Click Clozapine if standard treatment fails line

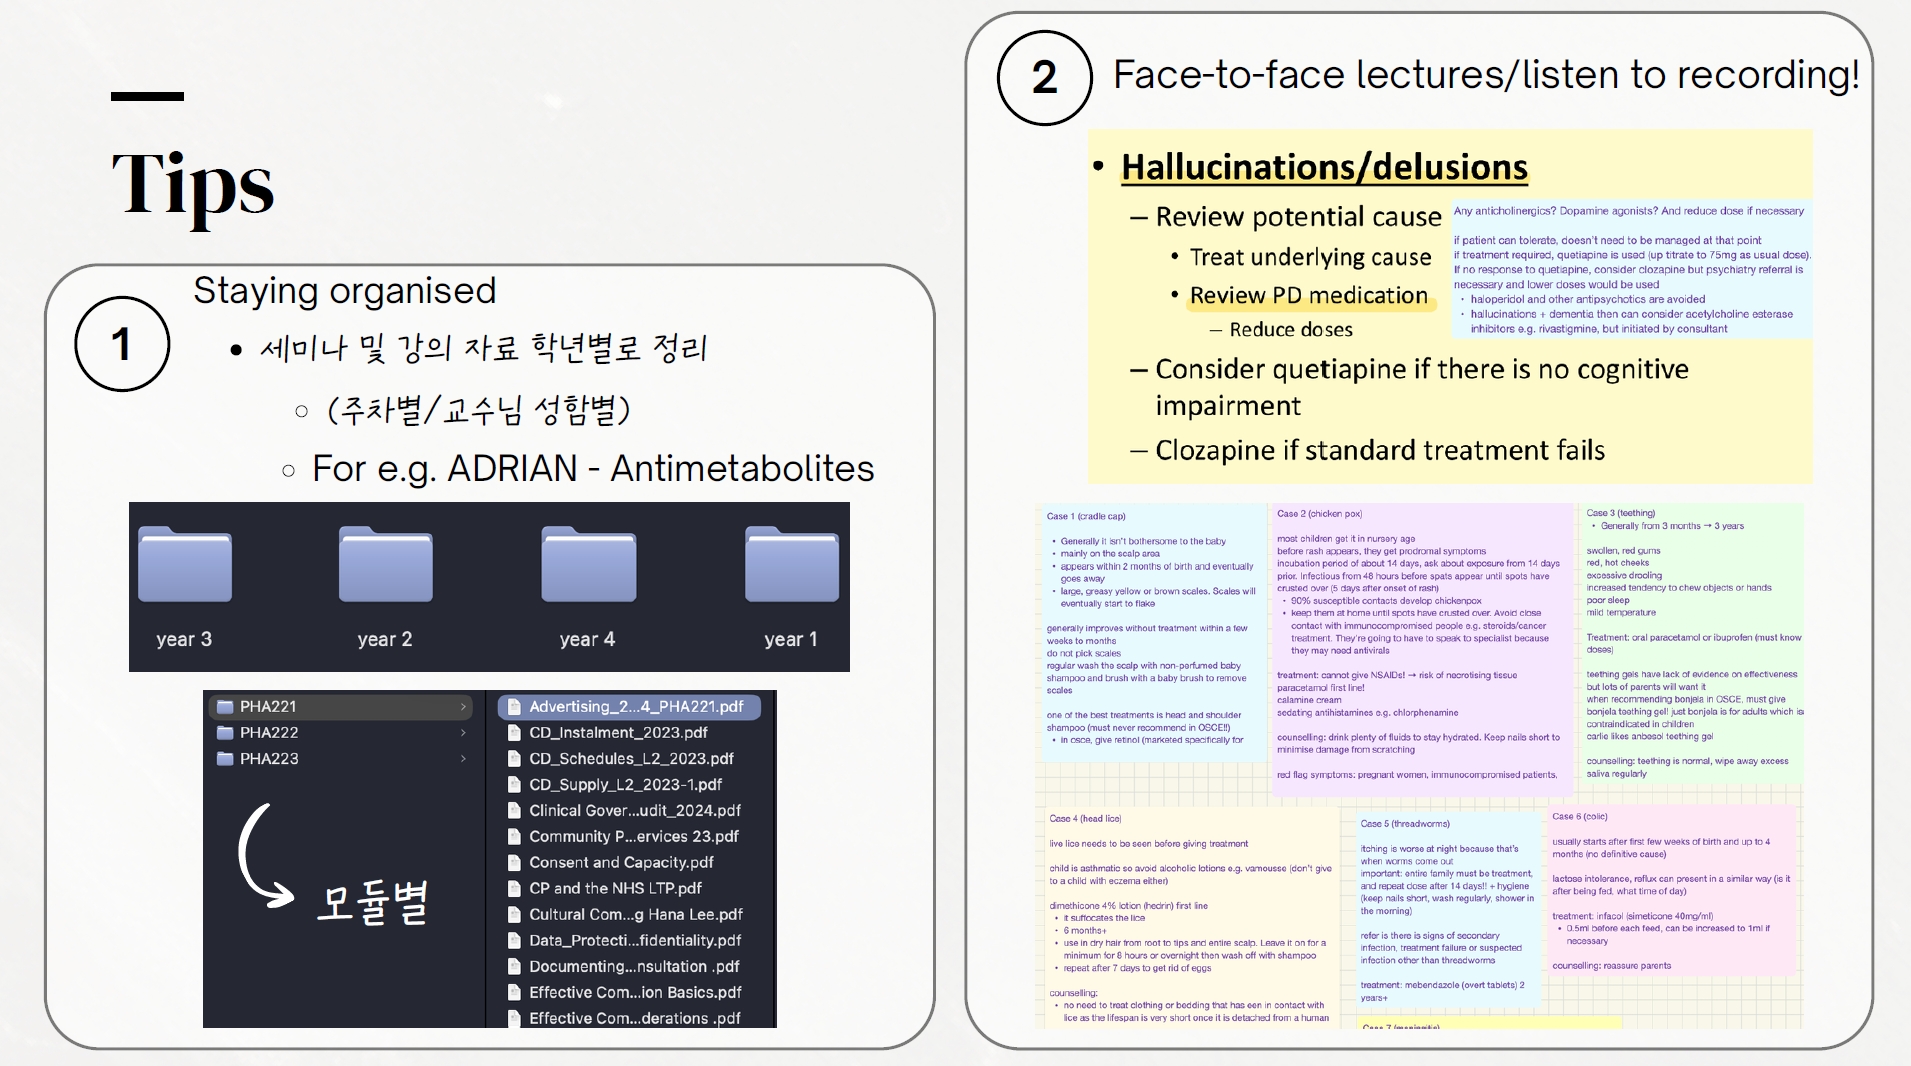pos(1380,450)
